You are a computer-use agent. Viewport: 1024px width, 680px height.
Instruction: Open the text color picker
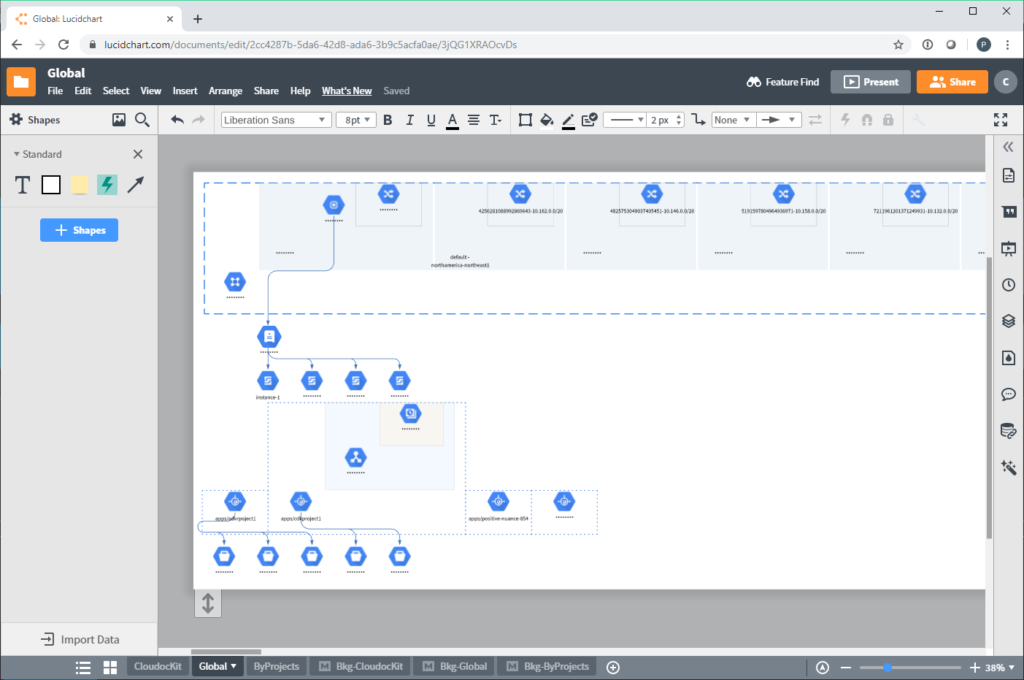click(452, 121)
